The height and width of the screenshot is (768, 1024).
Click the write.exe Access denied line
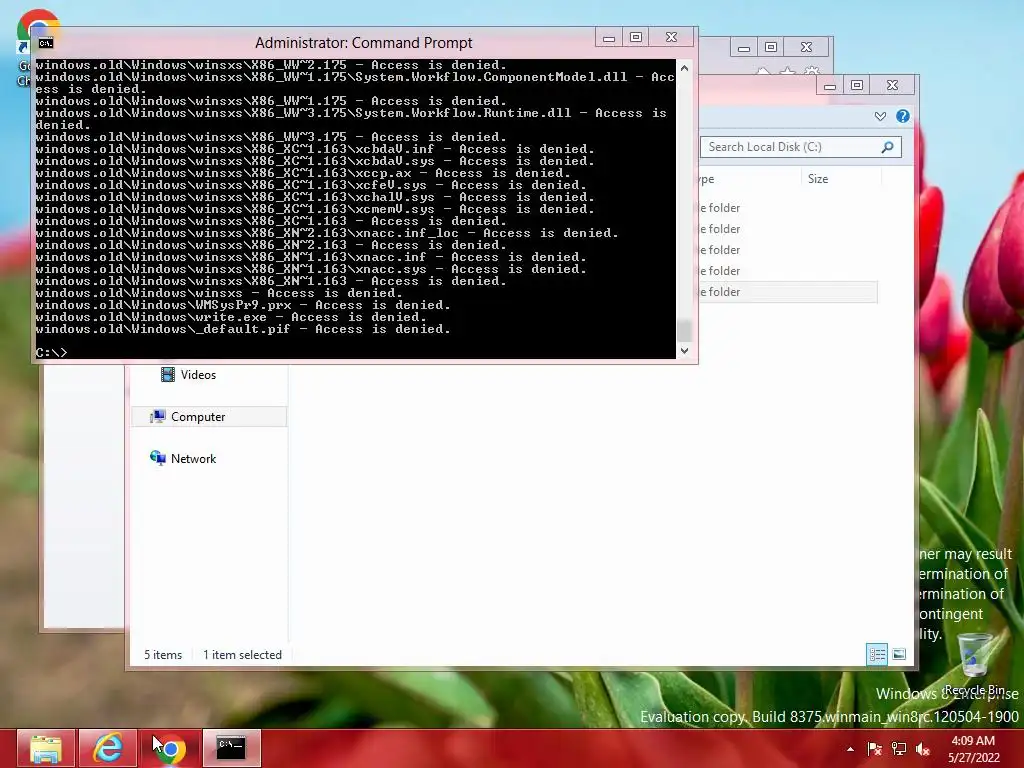click(231, 317)
